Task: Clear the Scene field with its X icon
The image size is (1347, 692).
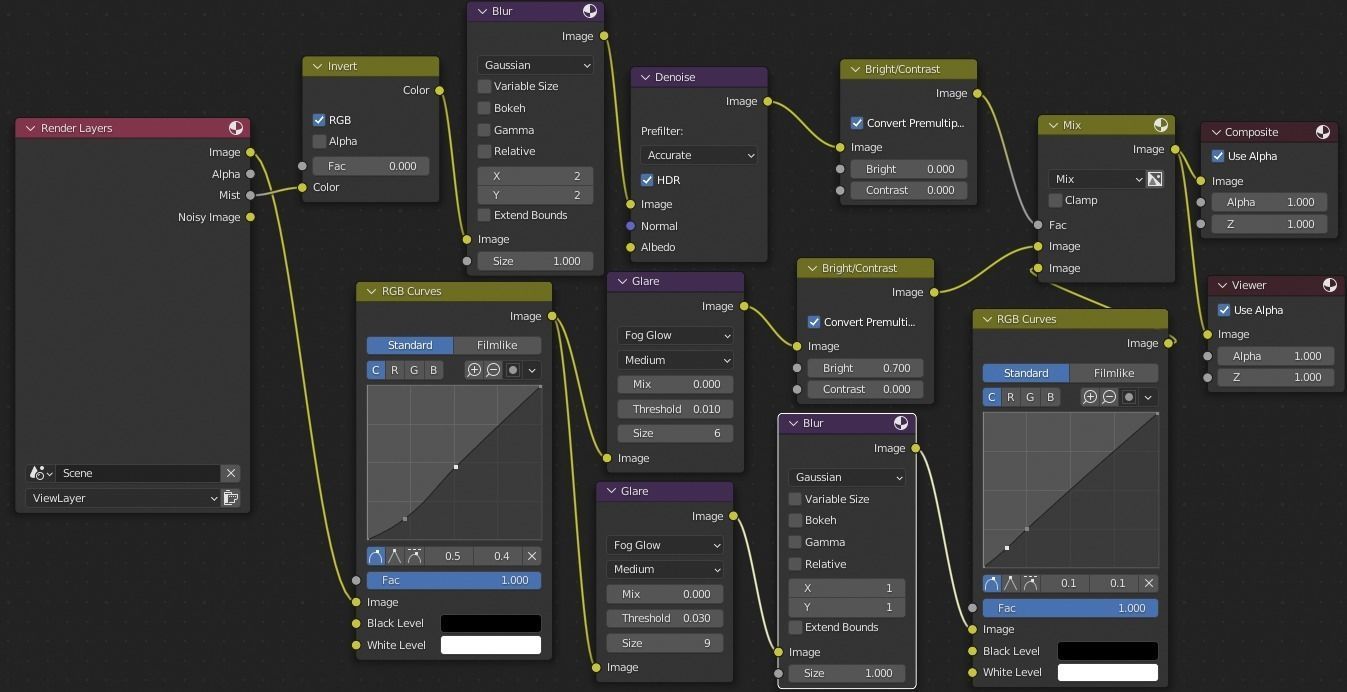Action: tap(231, 473)
